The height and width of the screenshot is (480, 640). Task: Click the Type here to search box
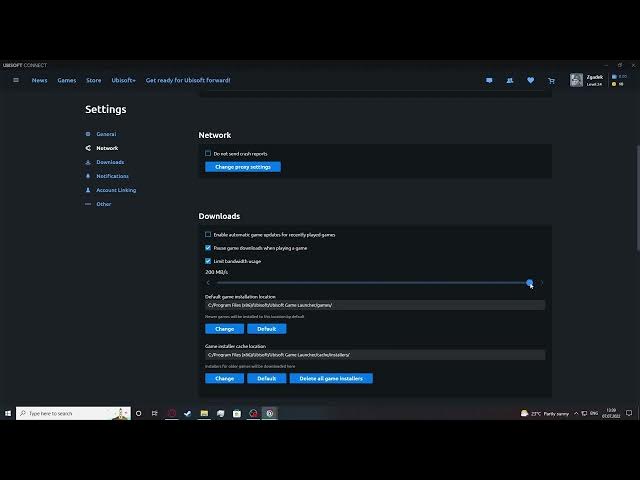tap(73, 413)
